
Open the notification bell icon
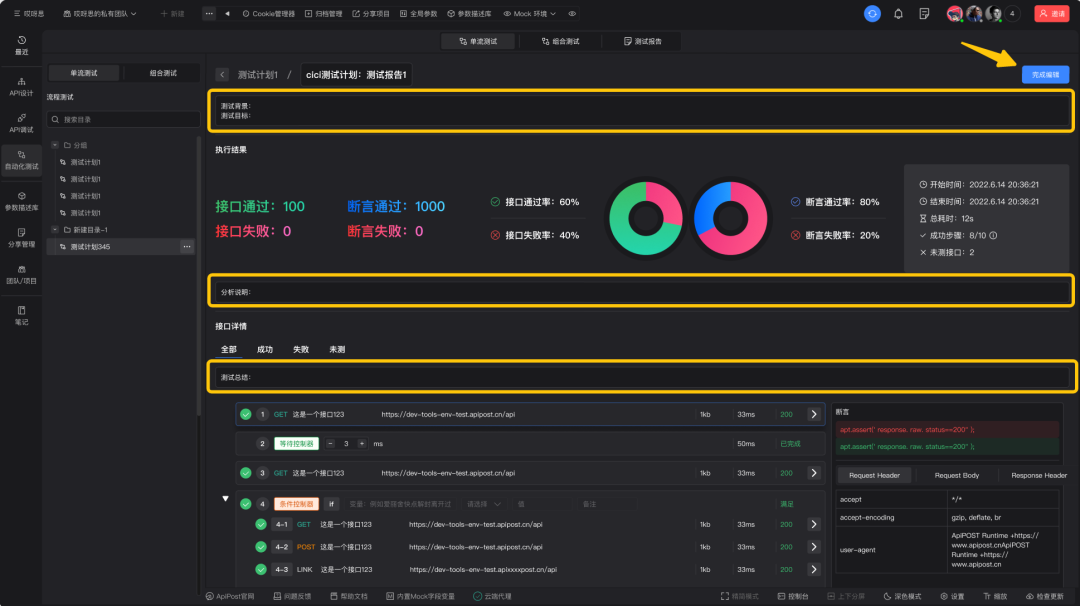click(x=898, y=14)
